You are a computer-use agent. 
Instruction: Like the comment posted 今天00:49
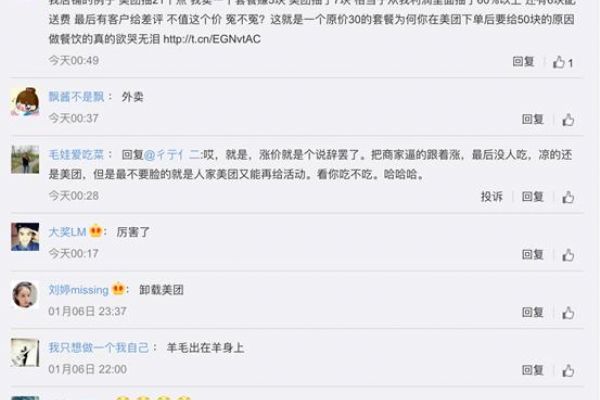(562, 62)
